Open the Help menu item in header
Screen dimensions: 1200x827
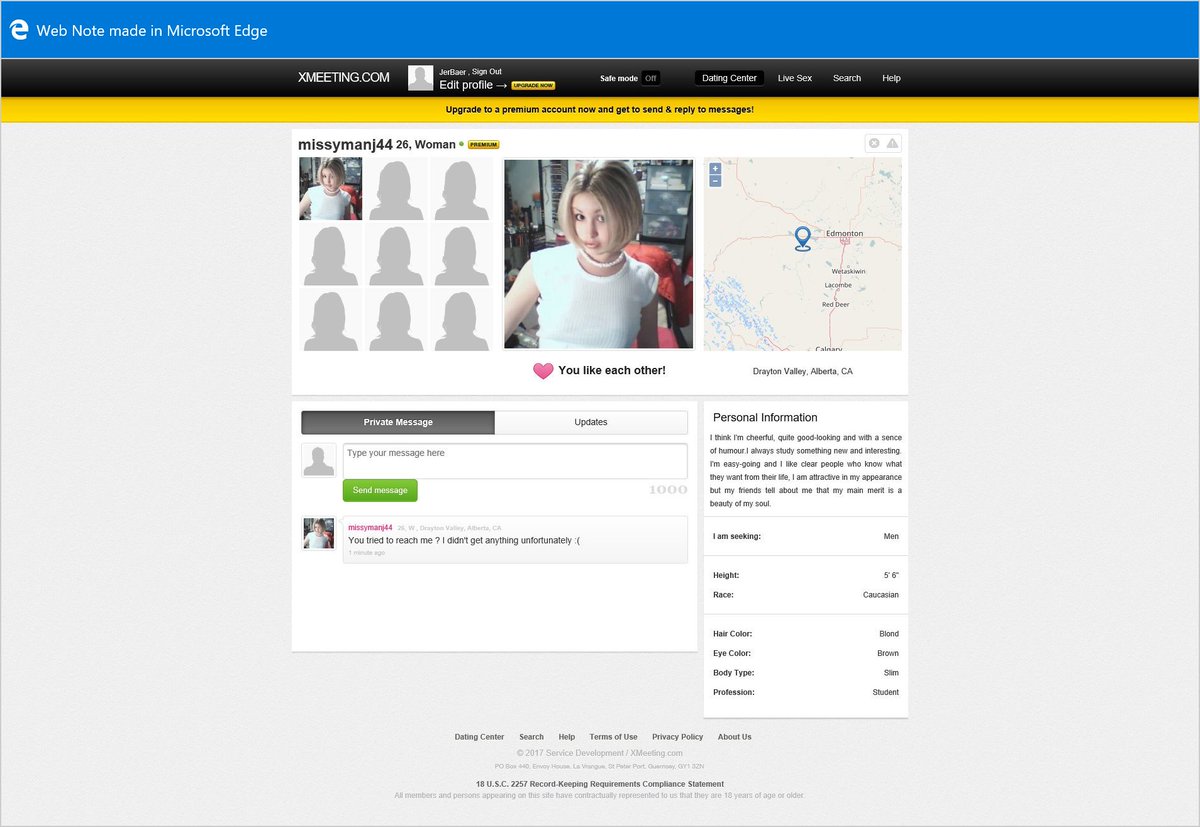click(x=891, y=78)
